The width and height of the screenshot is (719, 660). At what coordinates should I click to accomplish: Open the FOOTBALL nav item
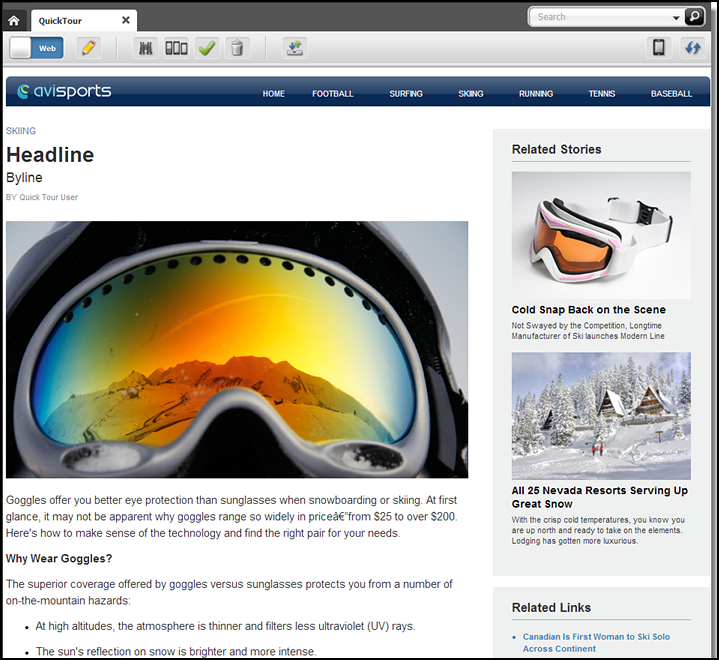pos(333,94)
